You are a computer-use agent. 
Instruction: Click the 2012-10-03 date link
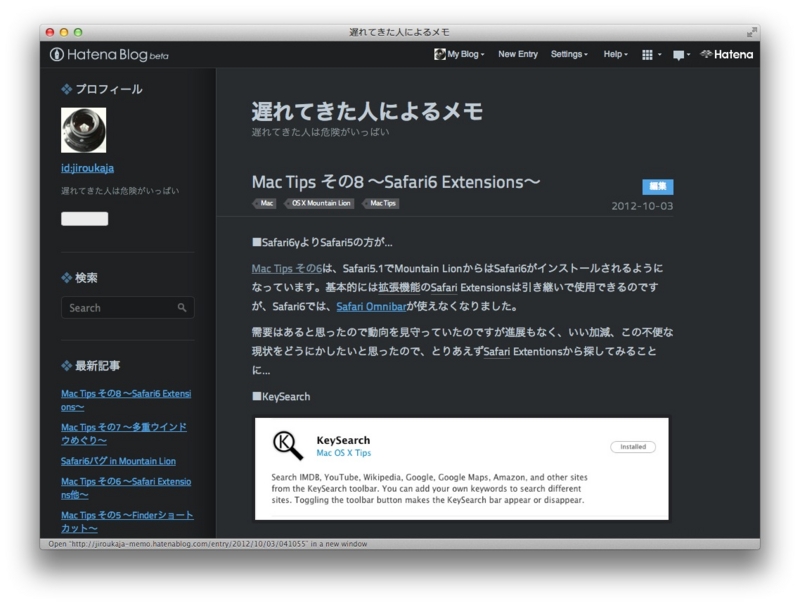[642, 206]
